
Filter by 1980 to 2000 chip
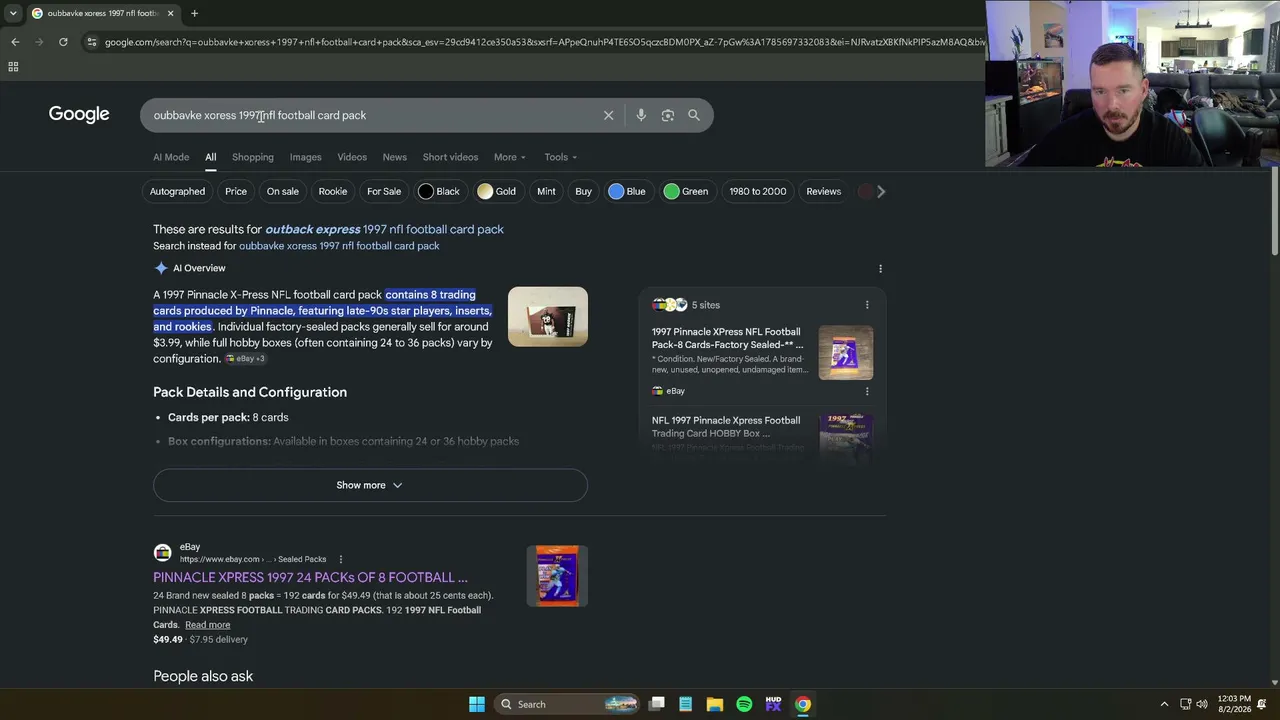tap(758, 191)
